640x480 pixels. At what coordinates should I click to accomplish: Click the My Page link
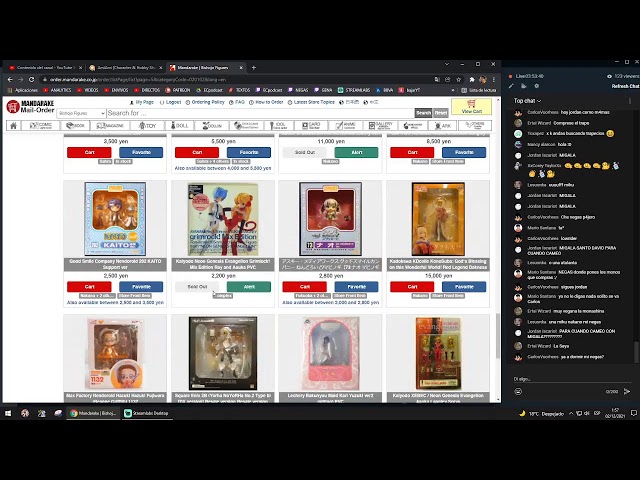click(x=141, y=102)
